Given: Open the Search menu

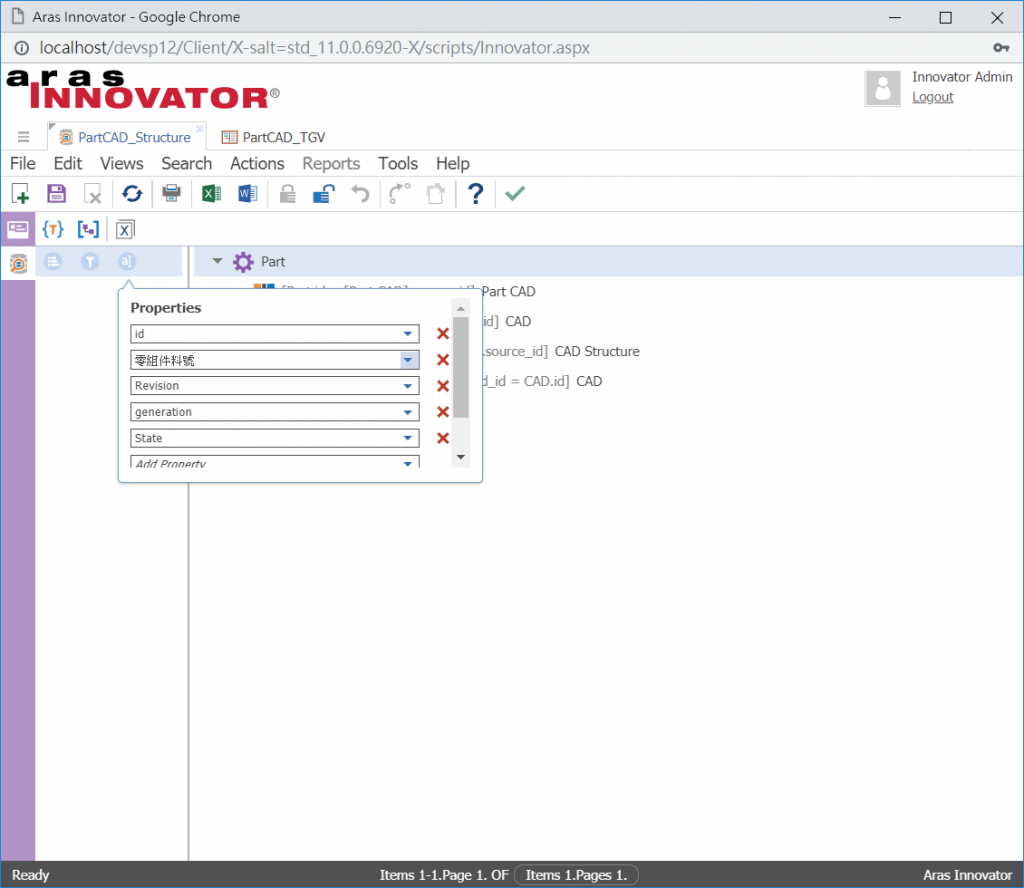Looking at the screenshot, I should (x=187, y=163).
